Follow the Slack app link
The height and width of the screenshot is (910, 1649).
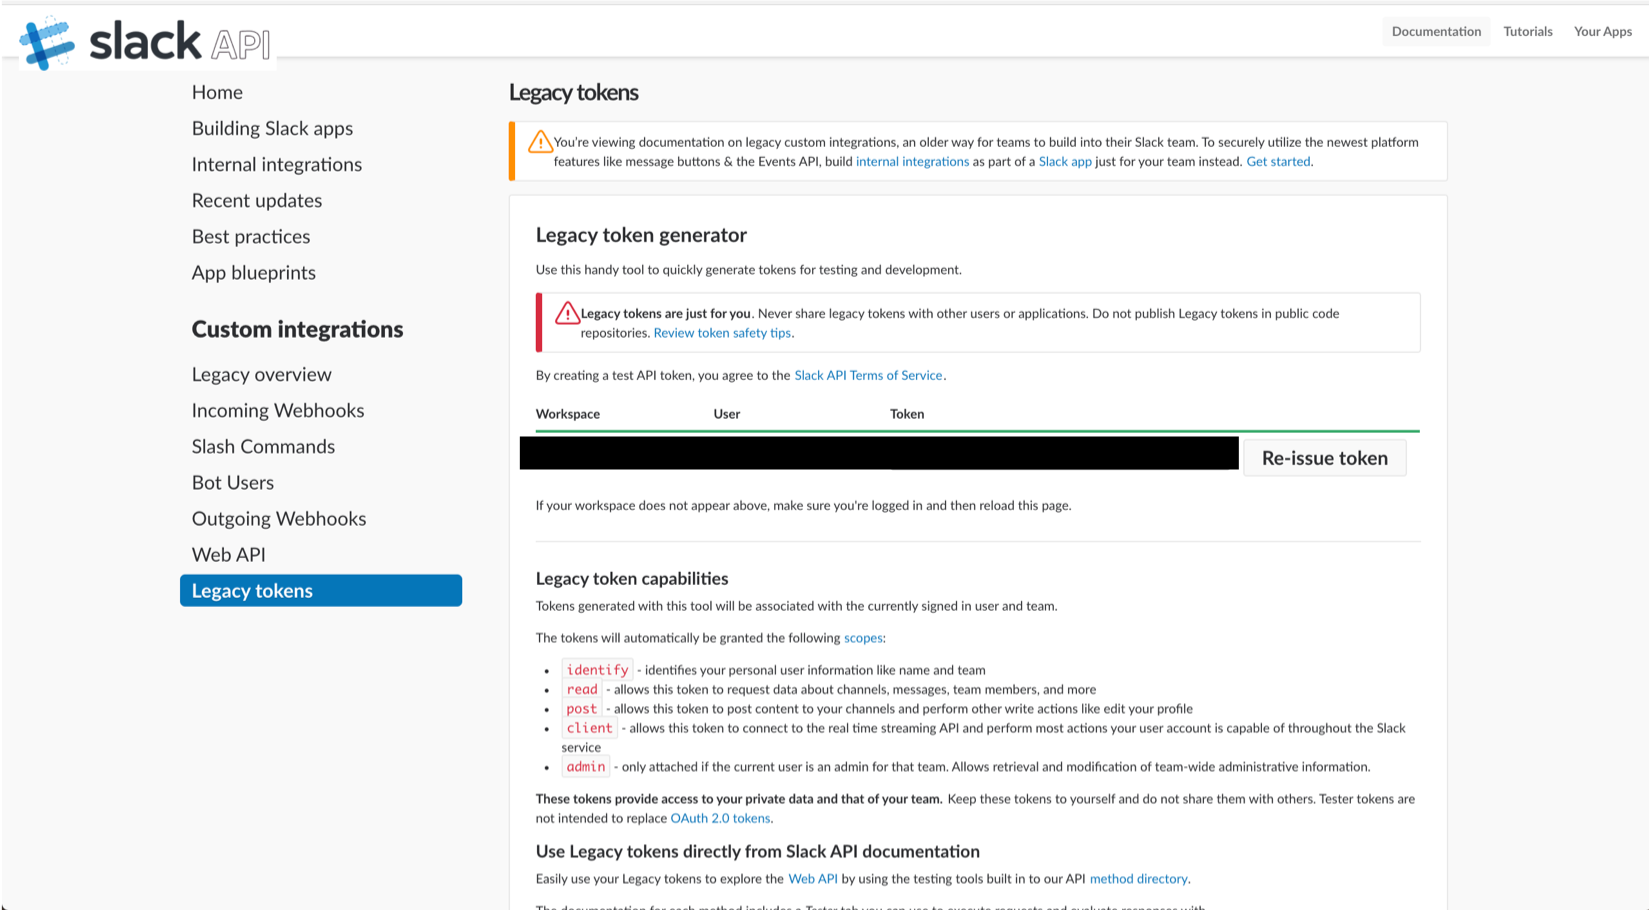(x=1065, y=161)
